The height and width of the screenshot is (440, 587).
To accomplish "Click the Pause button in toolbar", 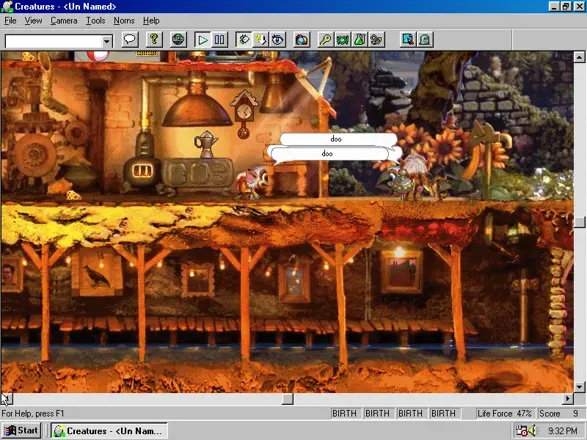I will 219,39.
